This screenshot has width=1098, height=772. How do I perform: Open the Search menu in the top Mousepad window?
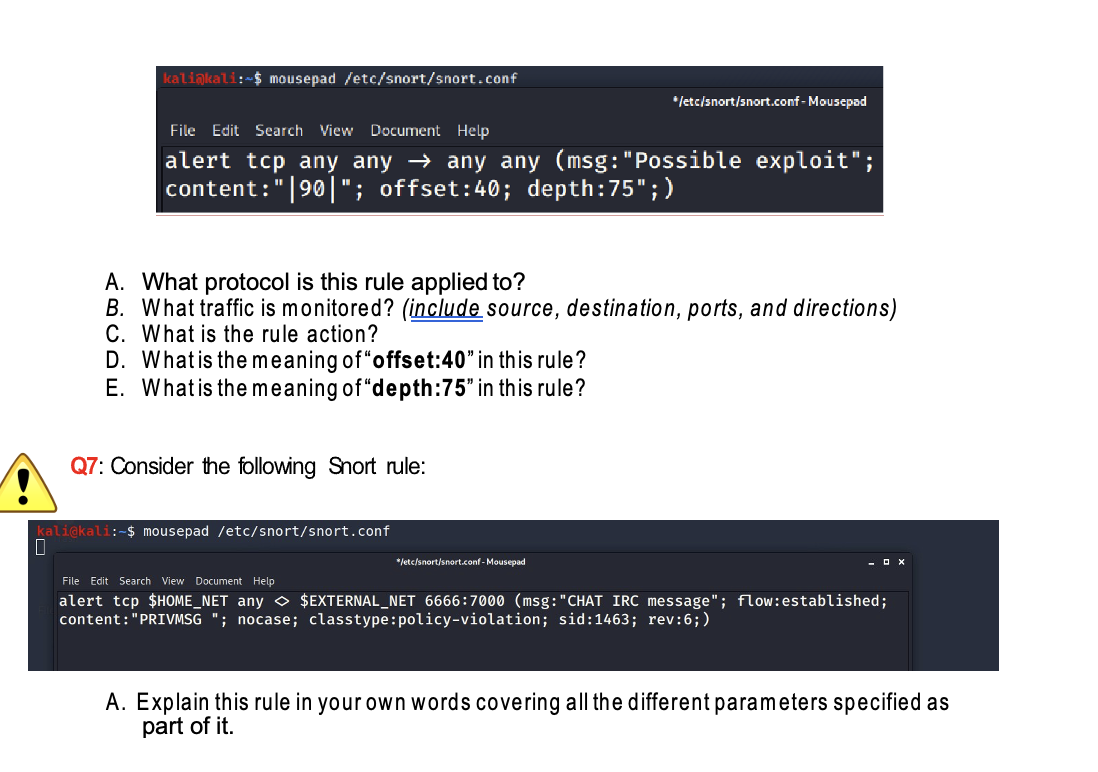(278, 130)
